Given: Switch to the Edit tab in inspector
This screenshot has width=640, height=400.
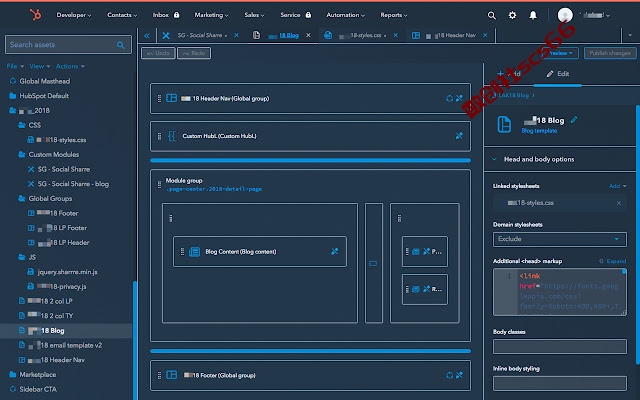Looking at the screenshot, I should [558, 74].
